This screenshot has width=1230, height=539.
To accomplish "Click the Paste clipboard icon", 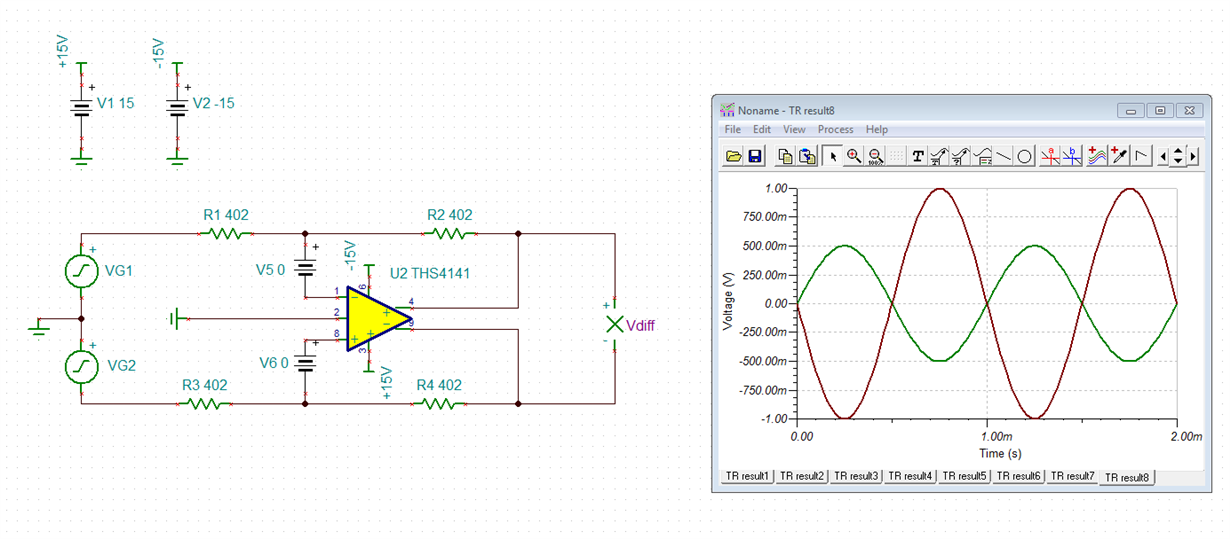I will click(807, 156).
